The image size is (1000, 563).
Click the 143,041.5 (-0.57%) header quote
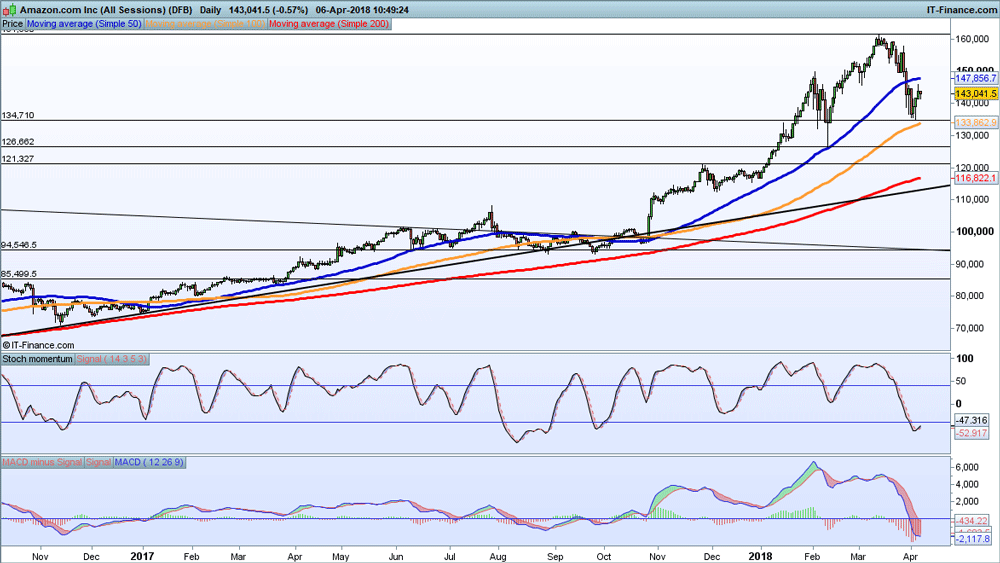[268, 10]
